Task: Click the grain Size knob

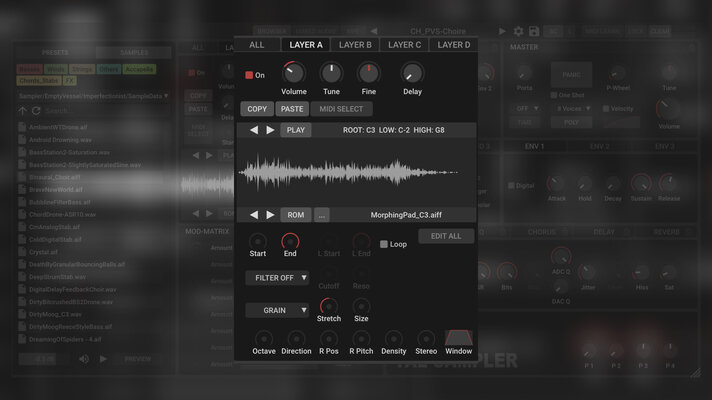Action: 361,306
